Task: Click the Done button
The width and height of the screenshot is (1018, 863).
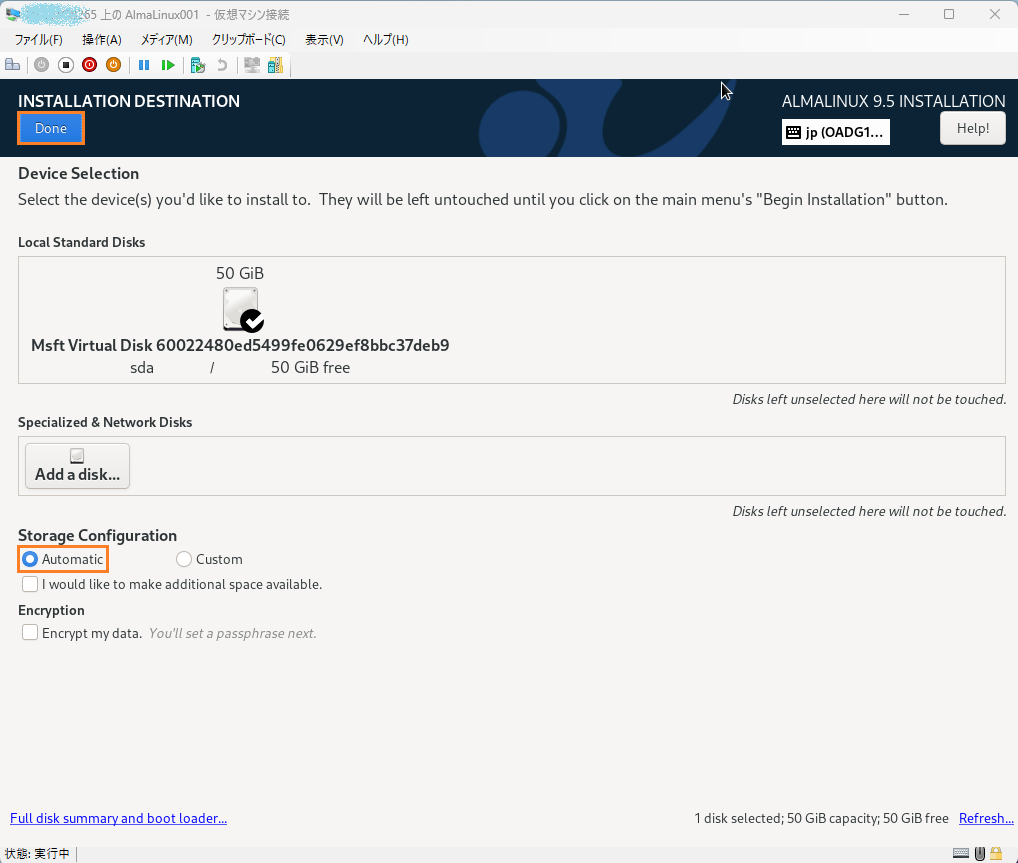Action: click(x=51, y=129)
